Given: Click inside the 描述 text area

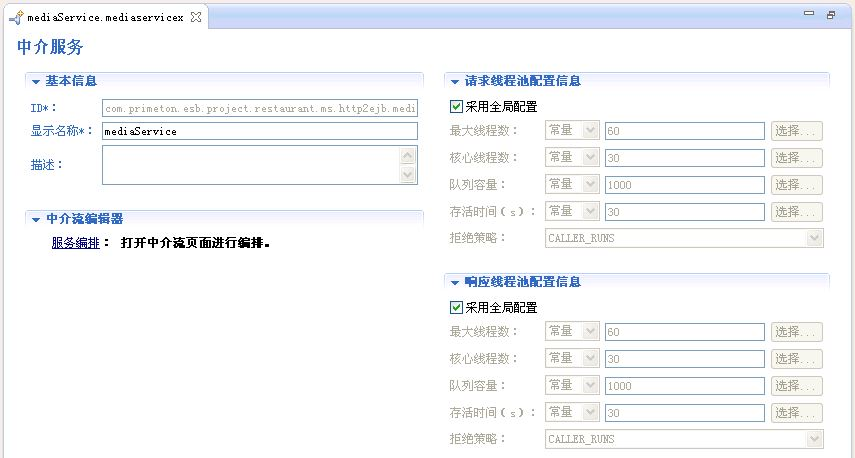Looking at the screenshot, I should point(250,165).
